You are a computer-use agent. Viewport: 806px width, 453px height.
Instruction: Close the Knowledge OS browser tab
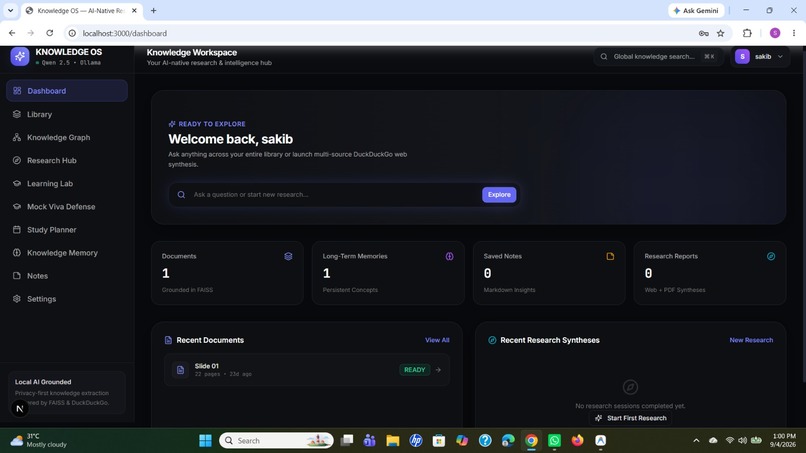[x=134, y=10]
